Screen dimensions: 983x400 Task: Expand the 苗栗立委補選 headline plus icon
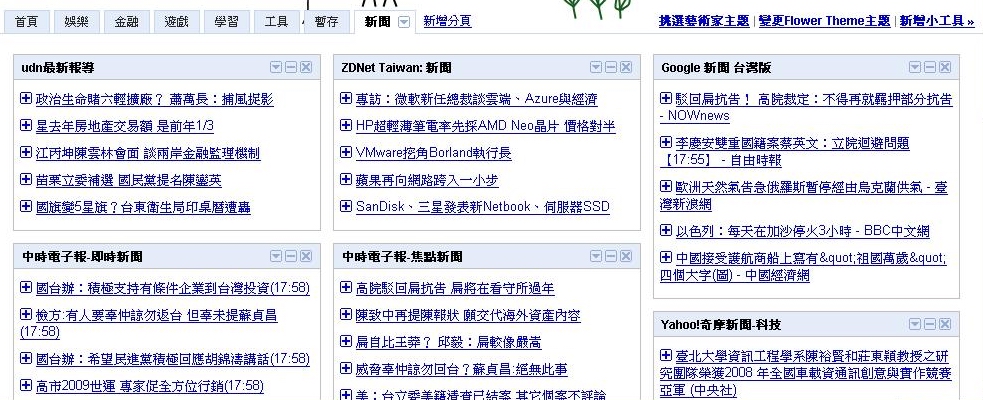tap(26, 179)
